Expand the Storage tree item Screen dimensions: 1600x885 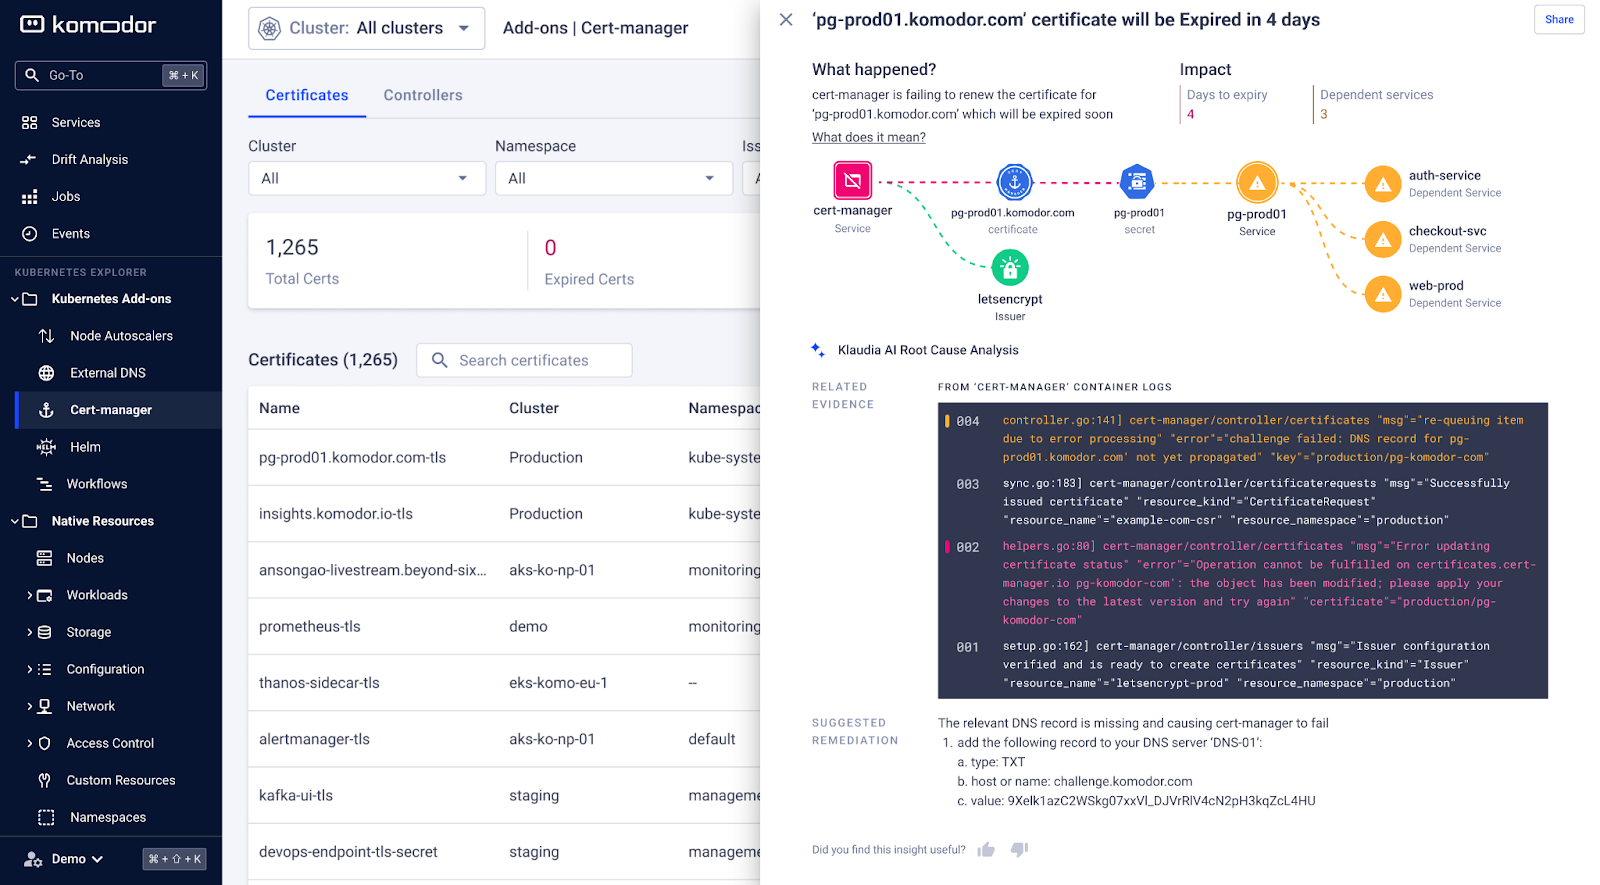(29, 632)
